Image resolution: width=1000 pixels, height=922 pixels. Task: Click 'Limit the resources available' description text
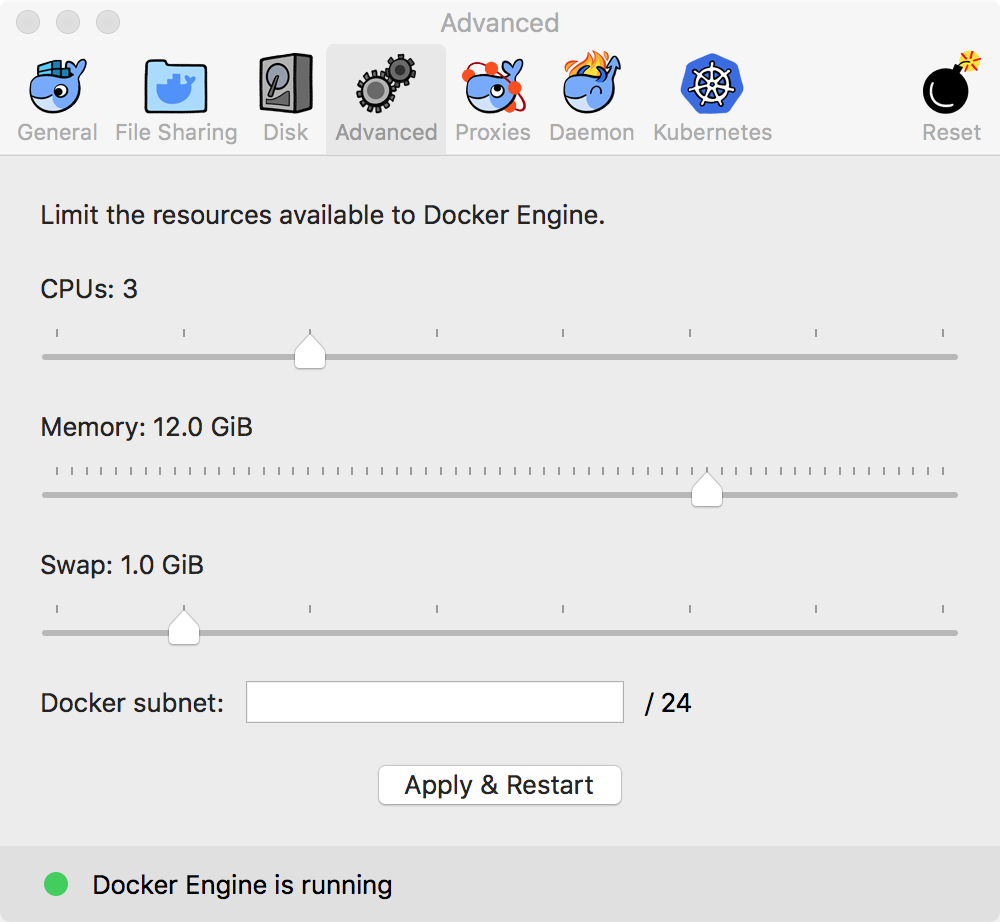(x=323, y=215)
